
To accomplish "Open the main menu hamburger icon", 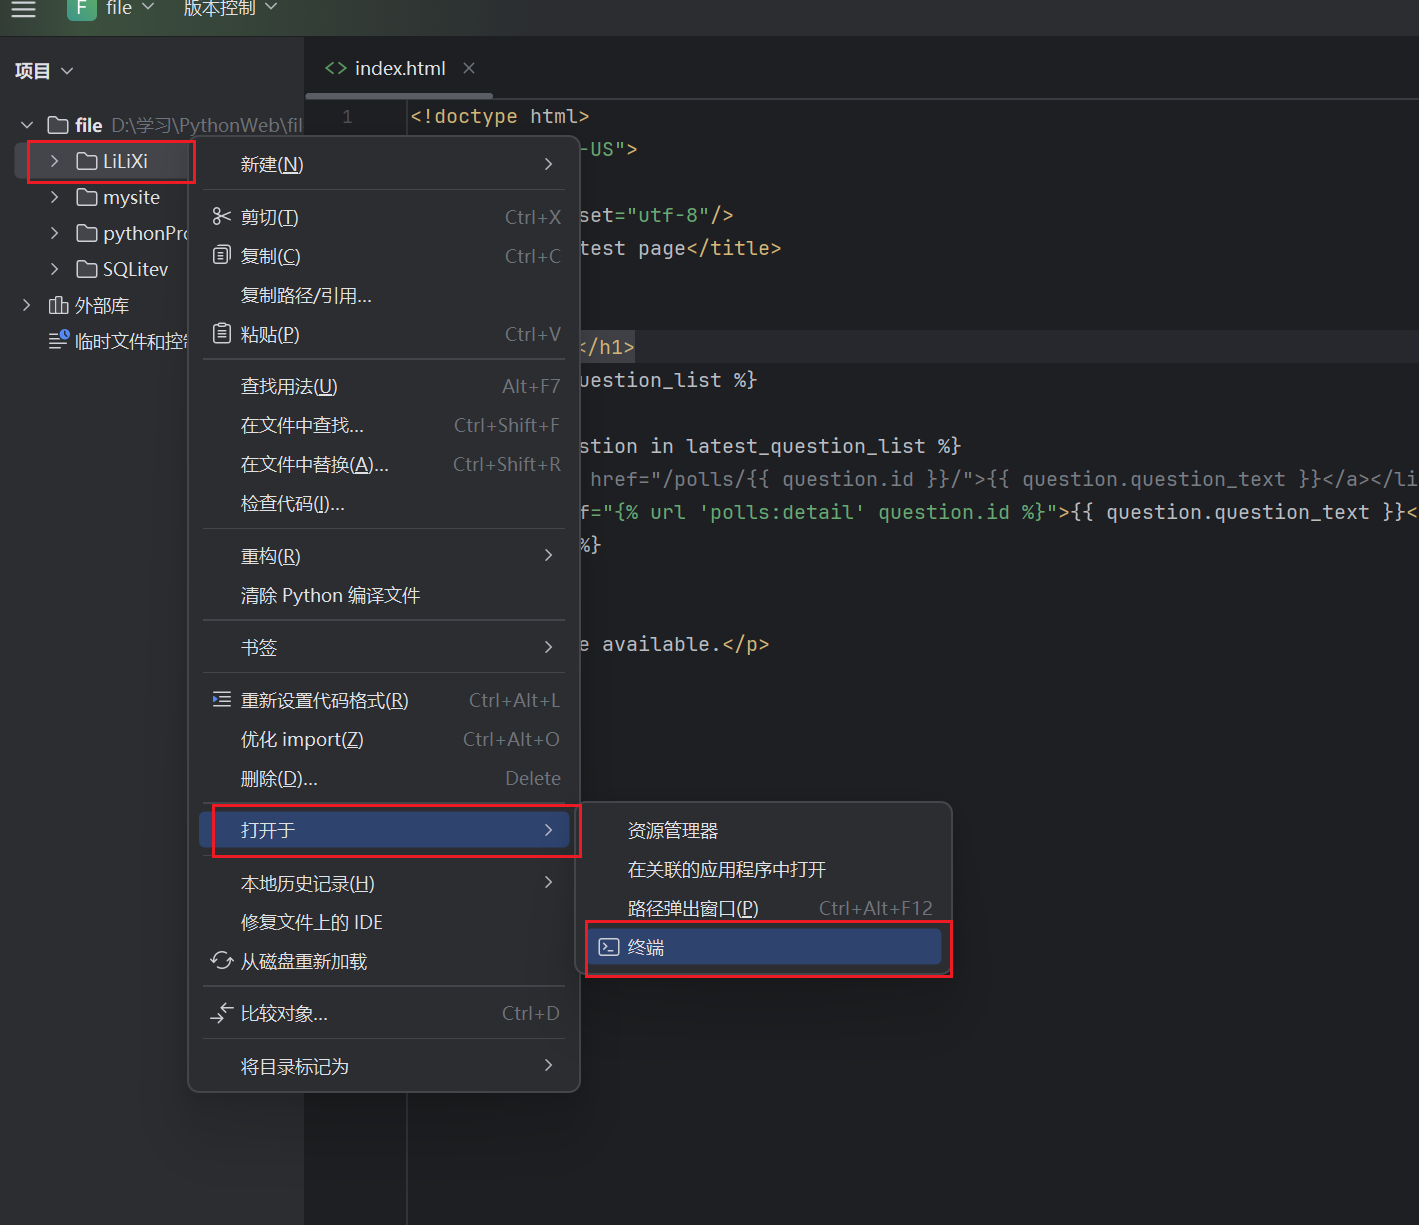I will [x=23, y=11].
